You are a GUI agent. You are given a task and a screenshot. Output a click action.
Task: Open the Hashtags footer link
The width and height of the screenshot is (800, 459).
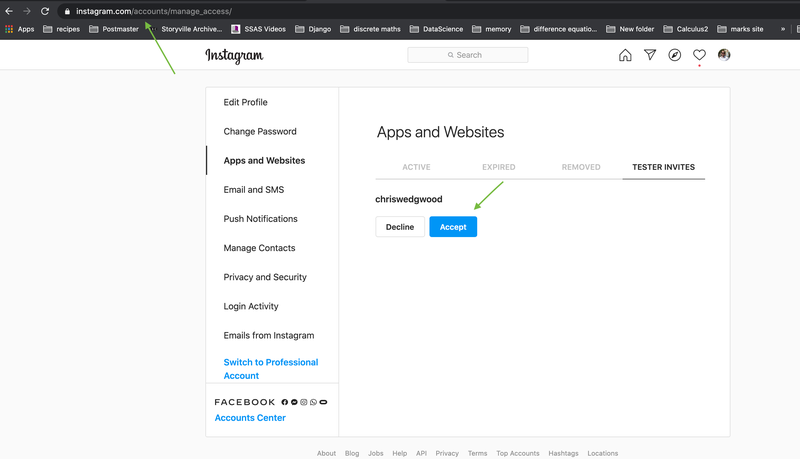point(563,453)
